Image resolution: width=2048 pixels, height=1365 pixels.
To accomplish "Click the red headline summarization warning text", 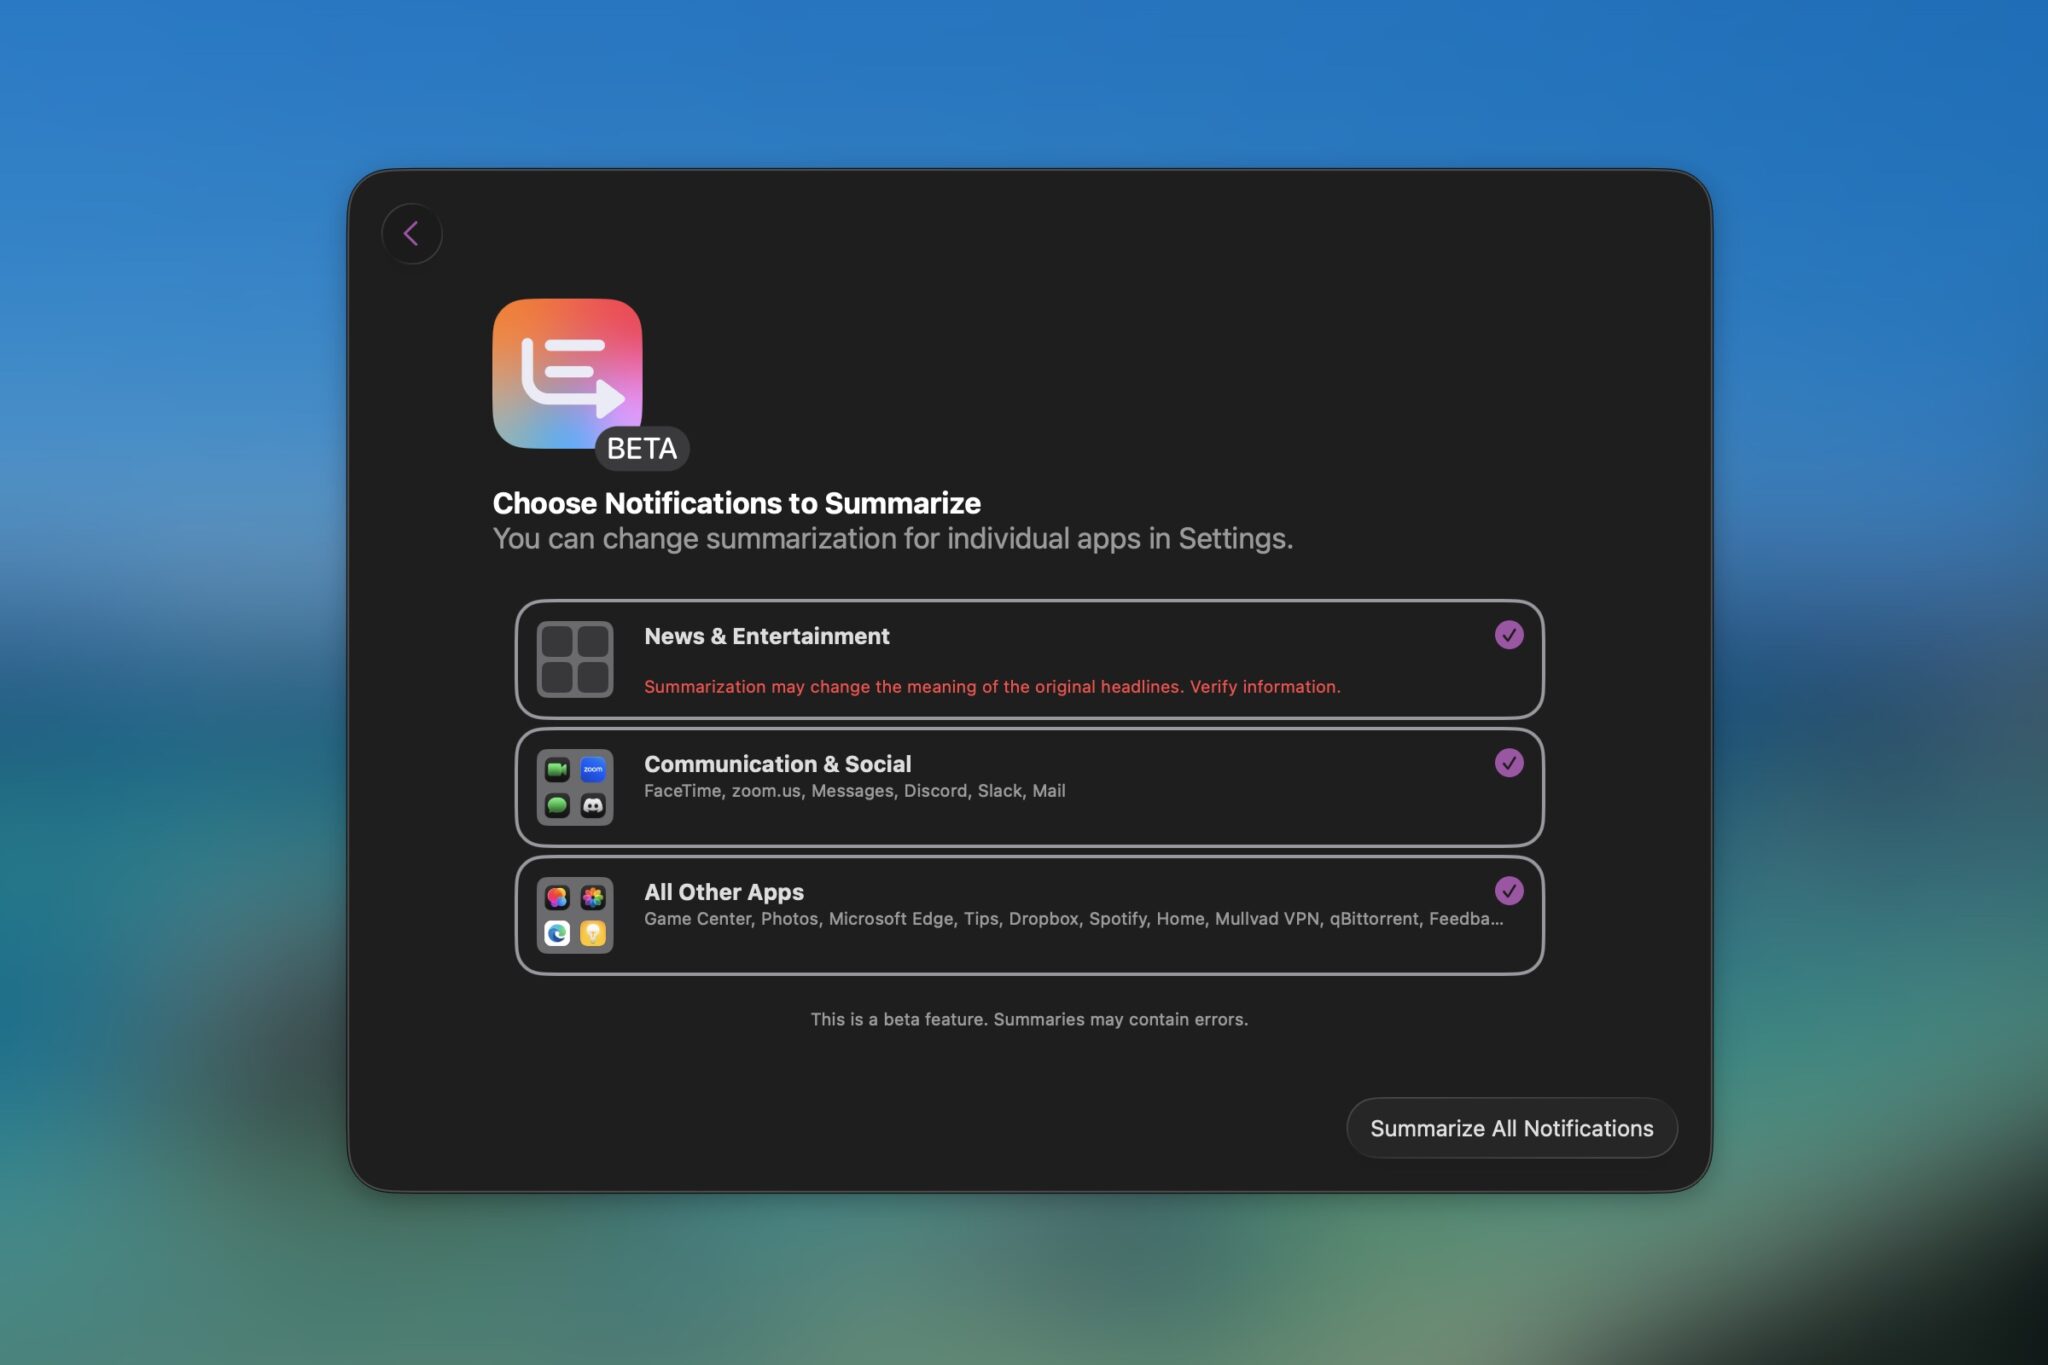I will click(x=993, y=687).
